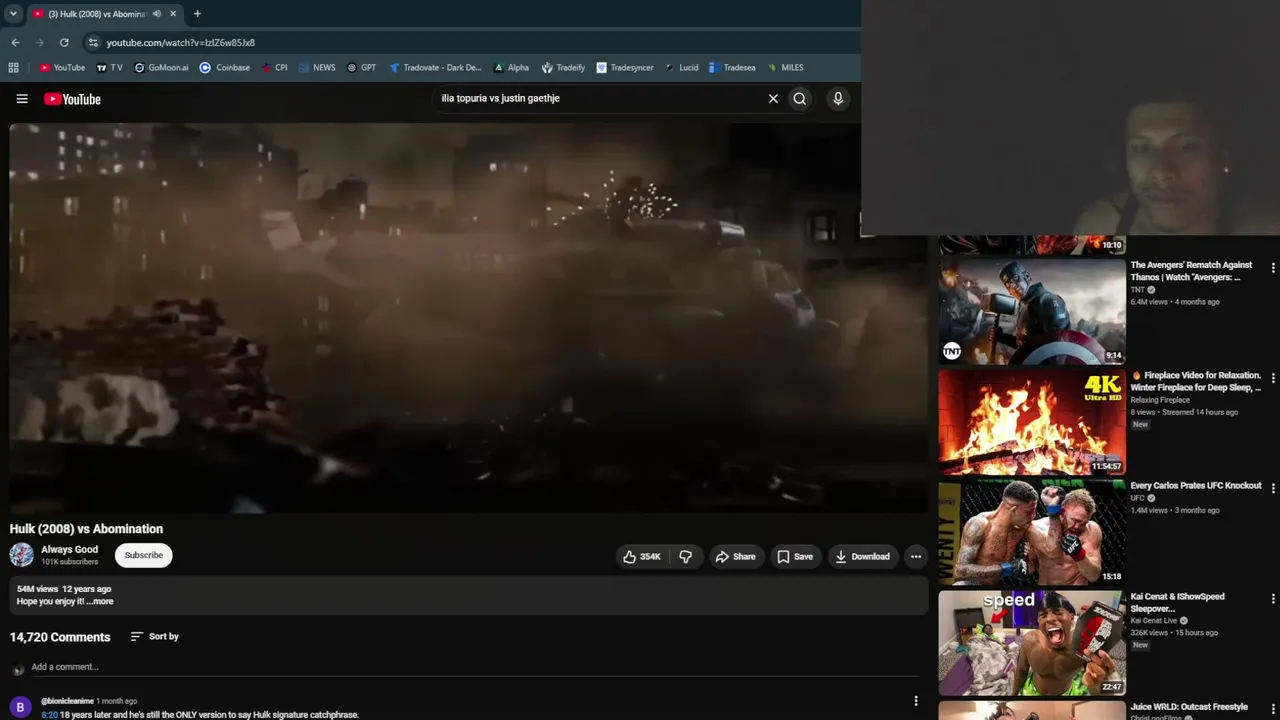Screen dimensions: 1280x720
Task: Visit the Relaxing Fireplace channel
Action: (x=1160, y=400)
